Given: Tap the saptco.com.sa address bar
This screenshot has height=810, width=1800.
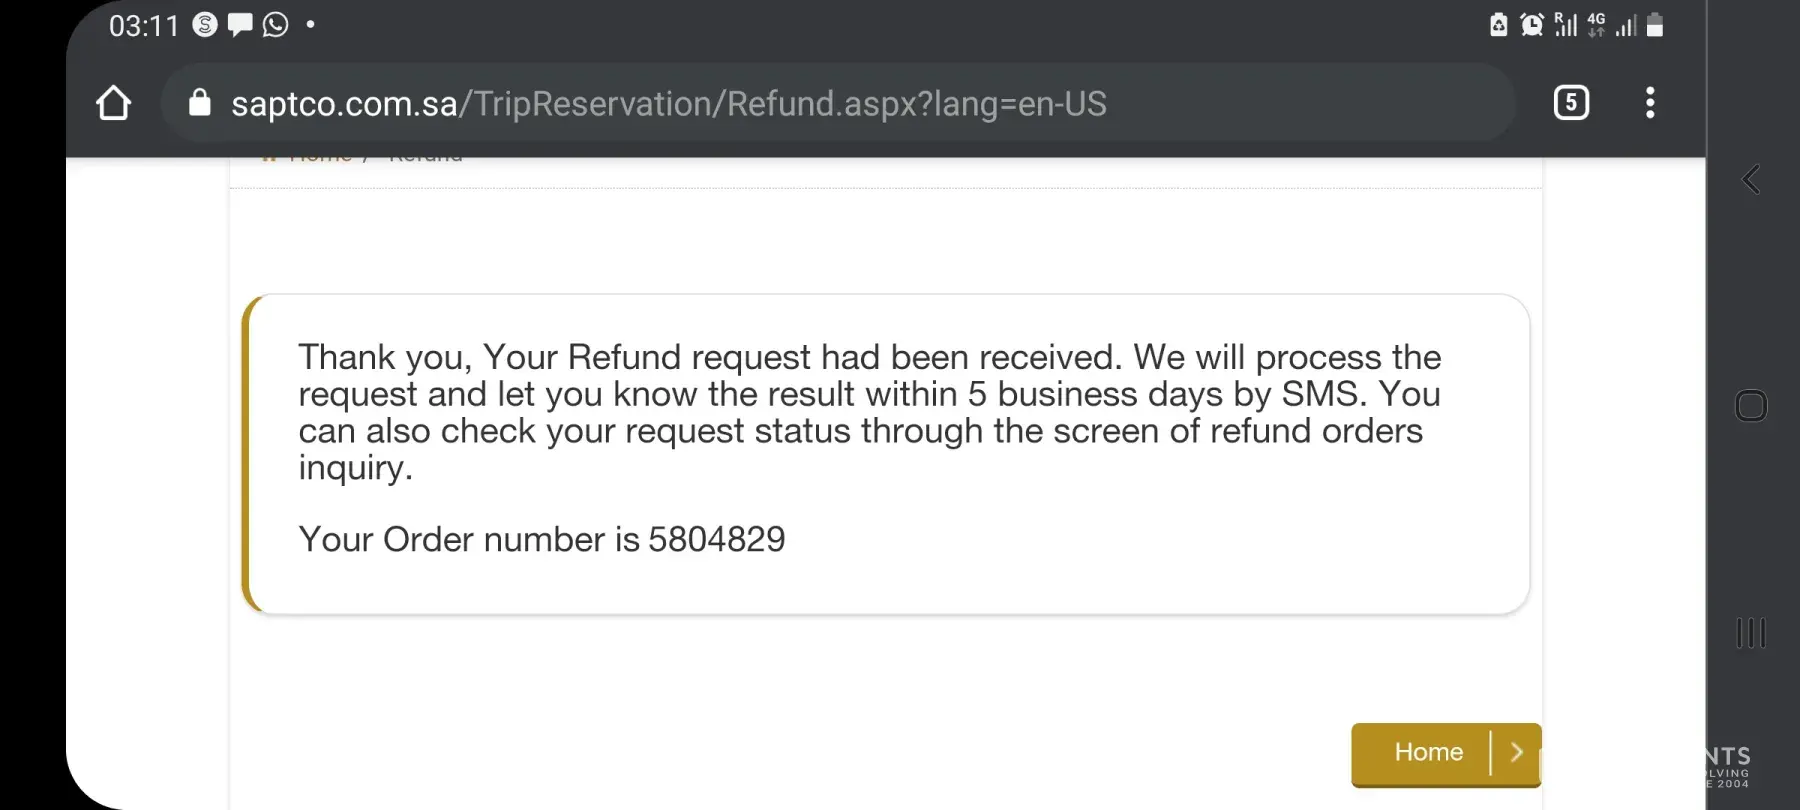Looking at the screenshot, I should click(668, 104).
